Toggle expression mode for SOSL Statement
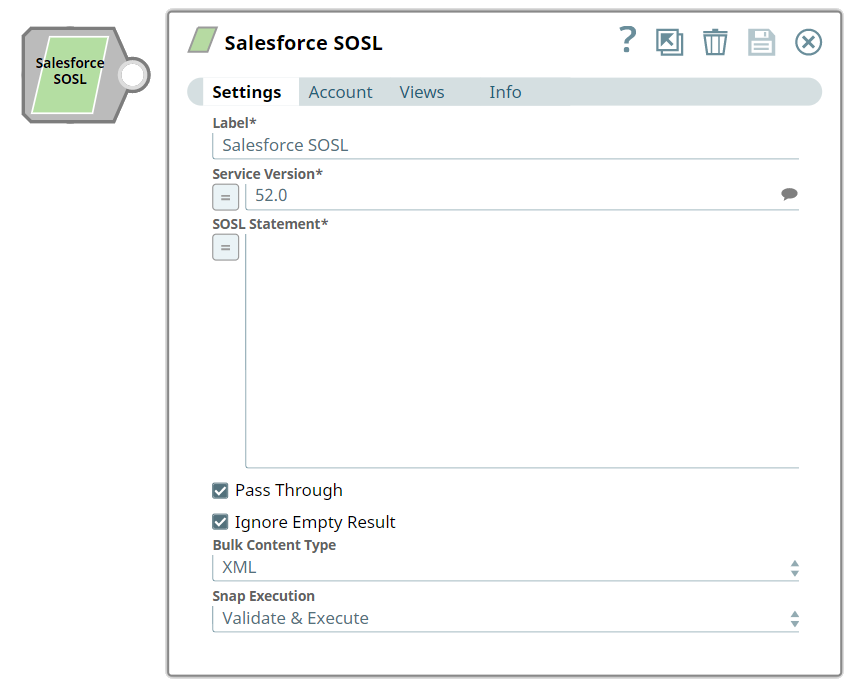854x691 pixels. pyautogui.click(x=225, y=247)
